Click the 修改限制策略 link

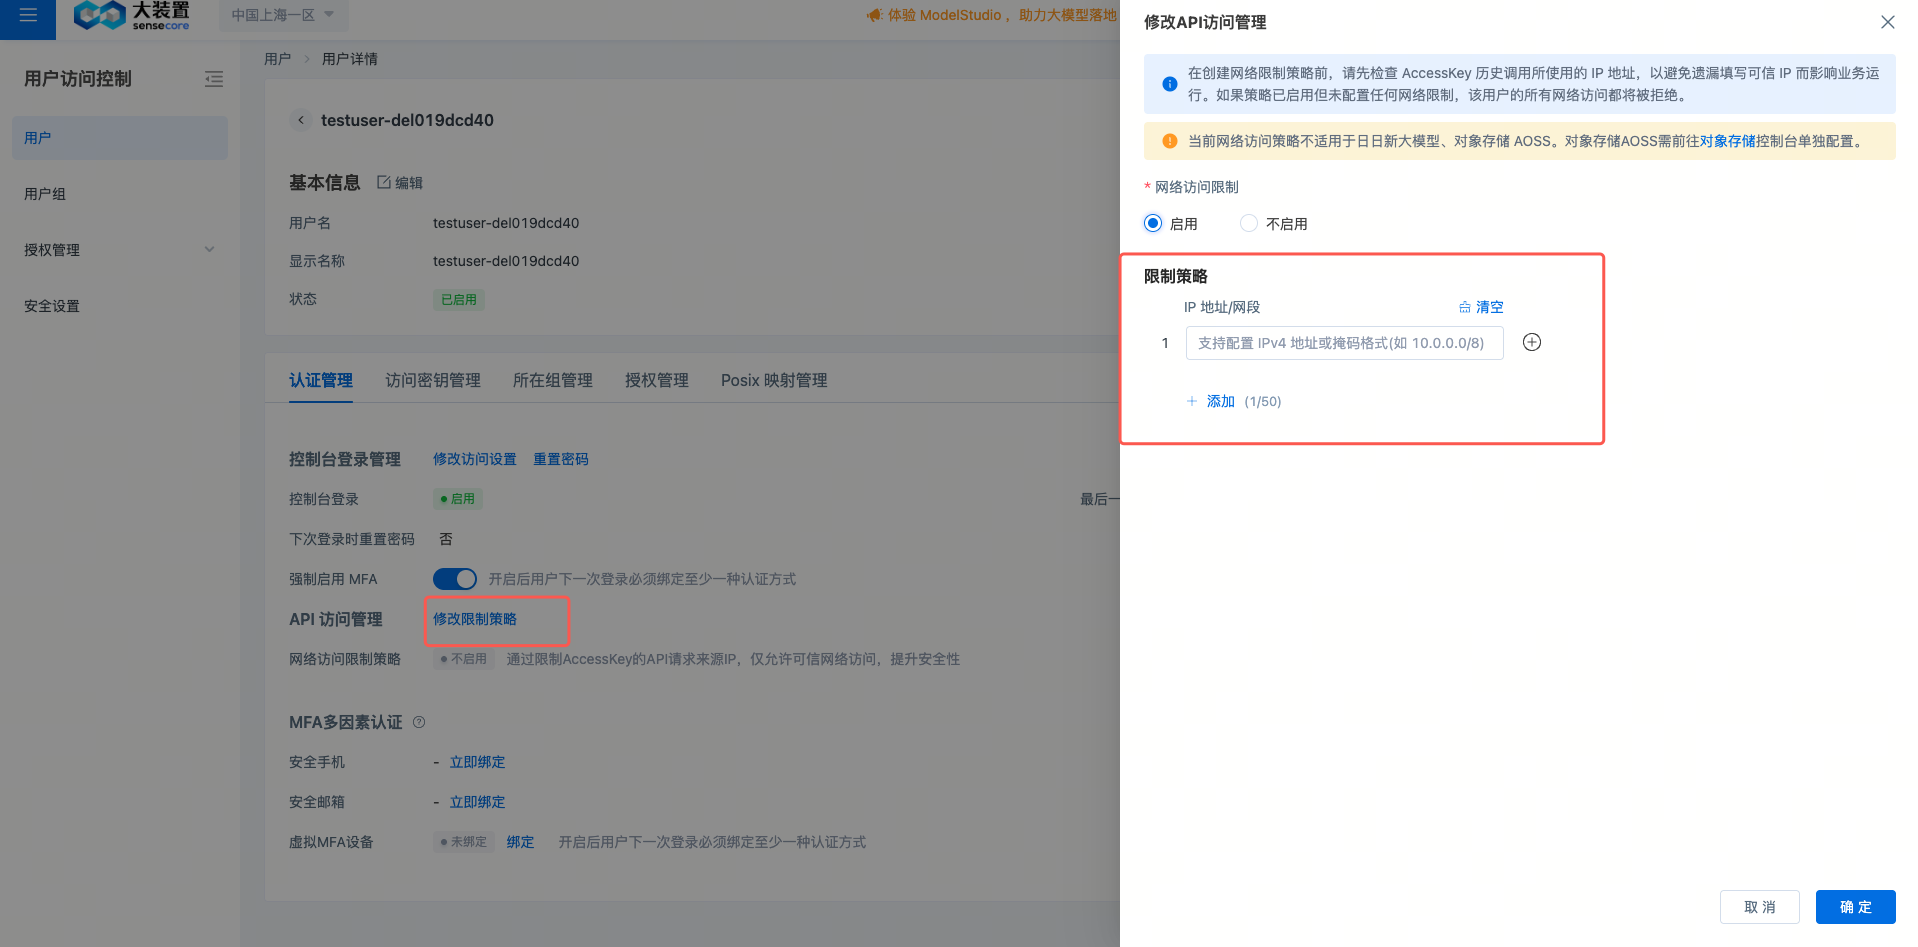475,619
